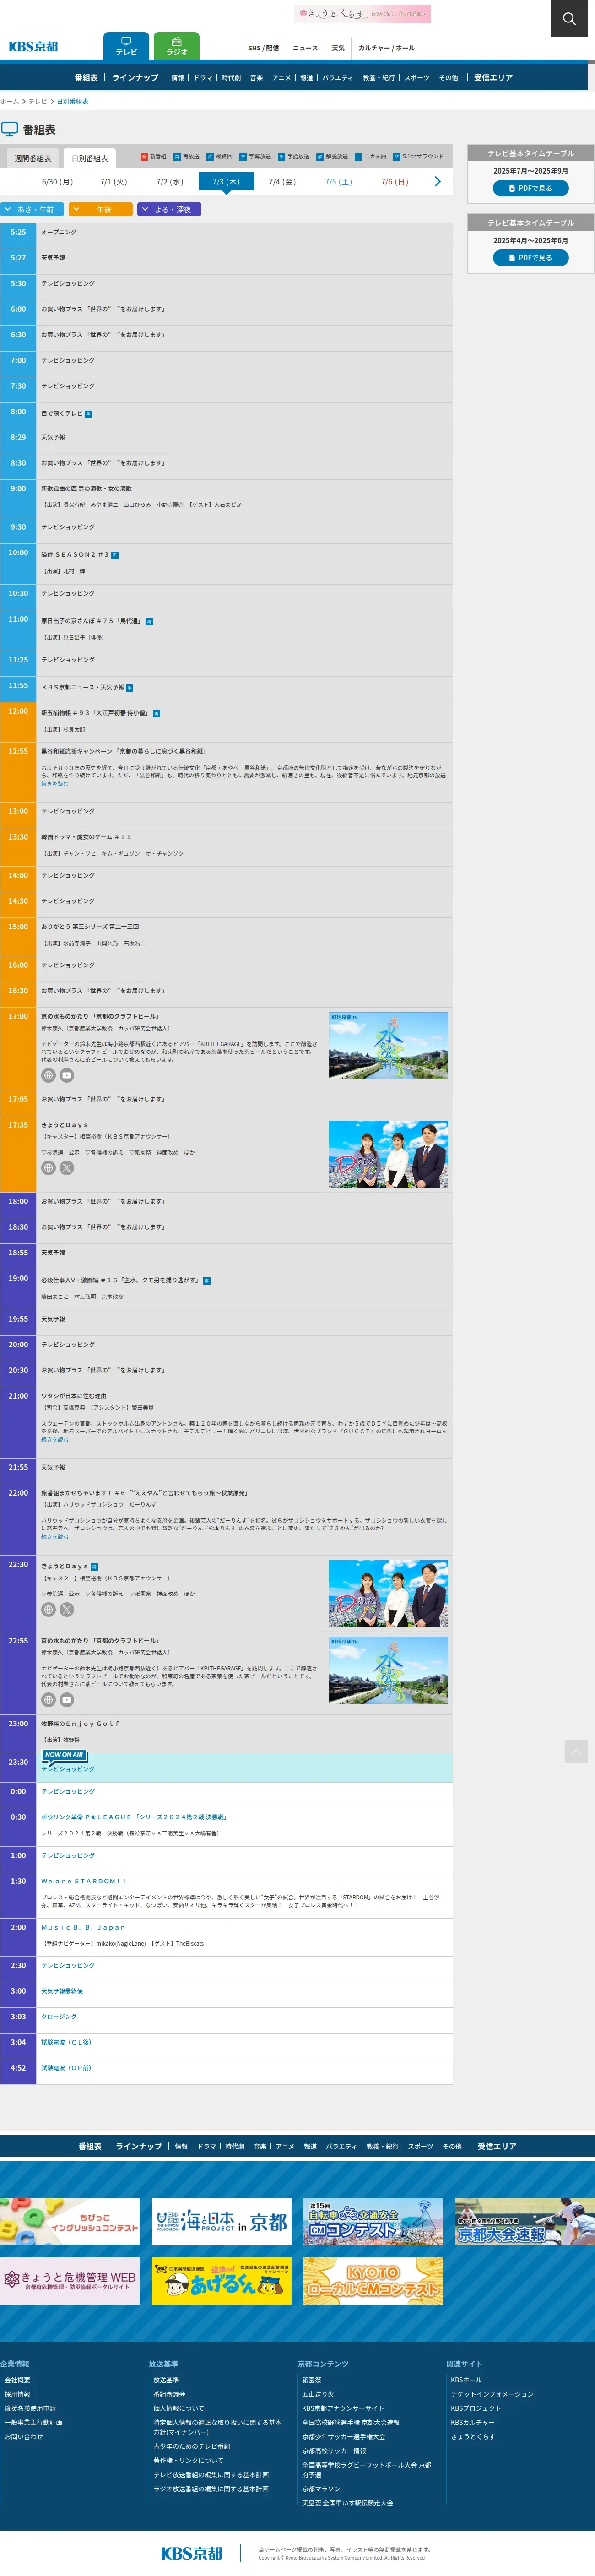Open the search magnifier icon
Viewport: 595px width, 2576px height.
(569, 18)
